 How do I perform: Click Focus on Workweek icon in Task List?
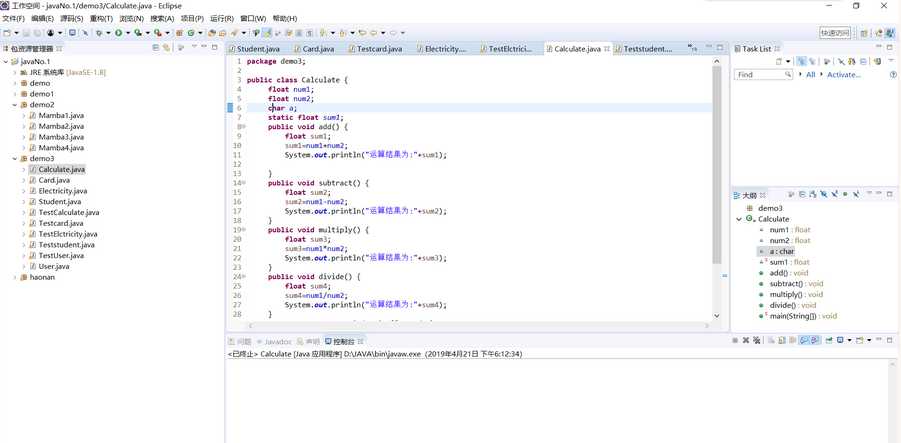tap(827, 61)
